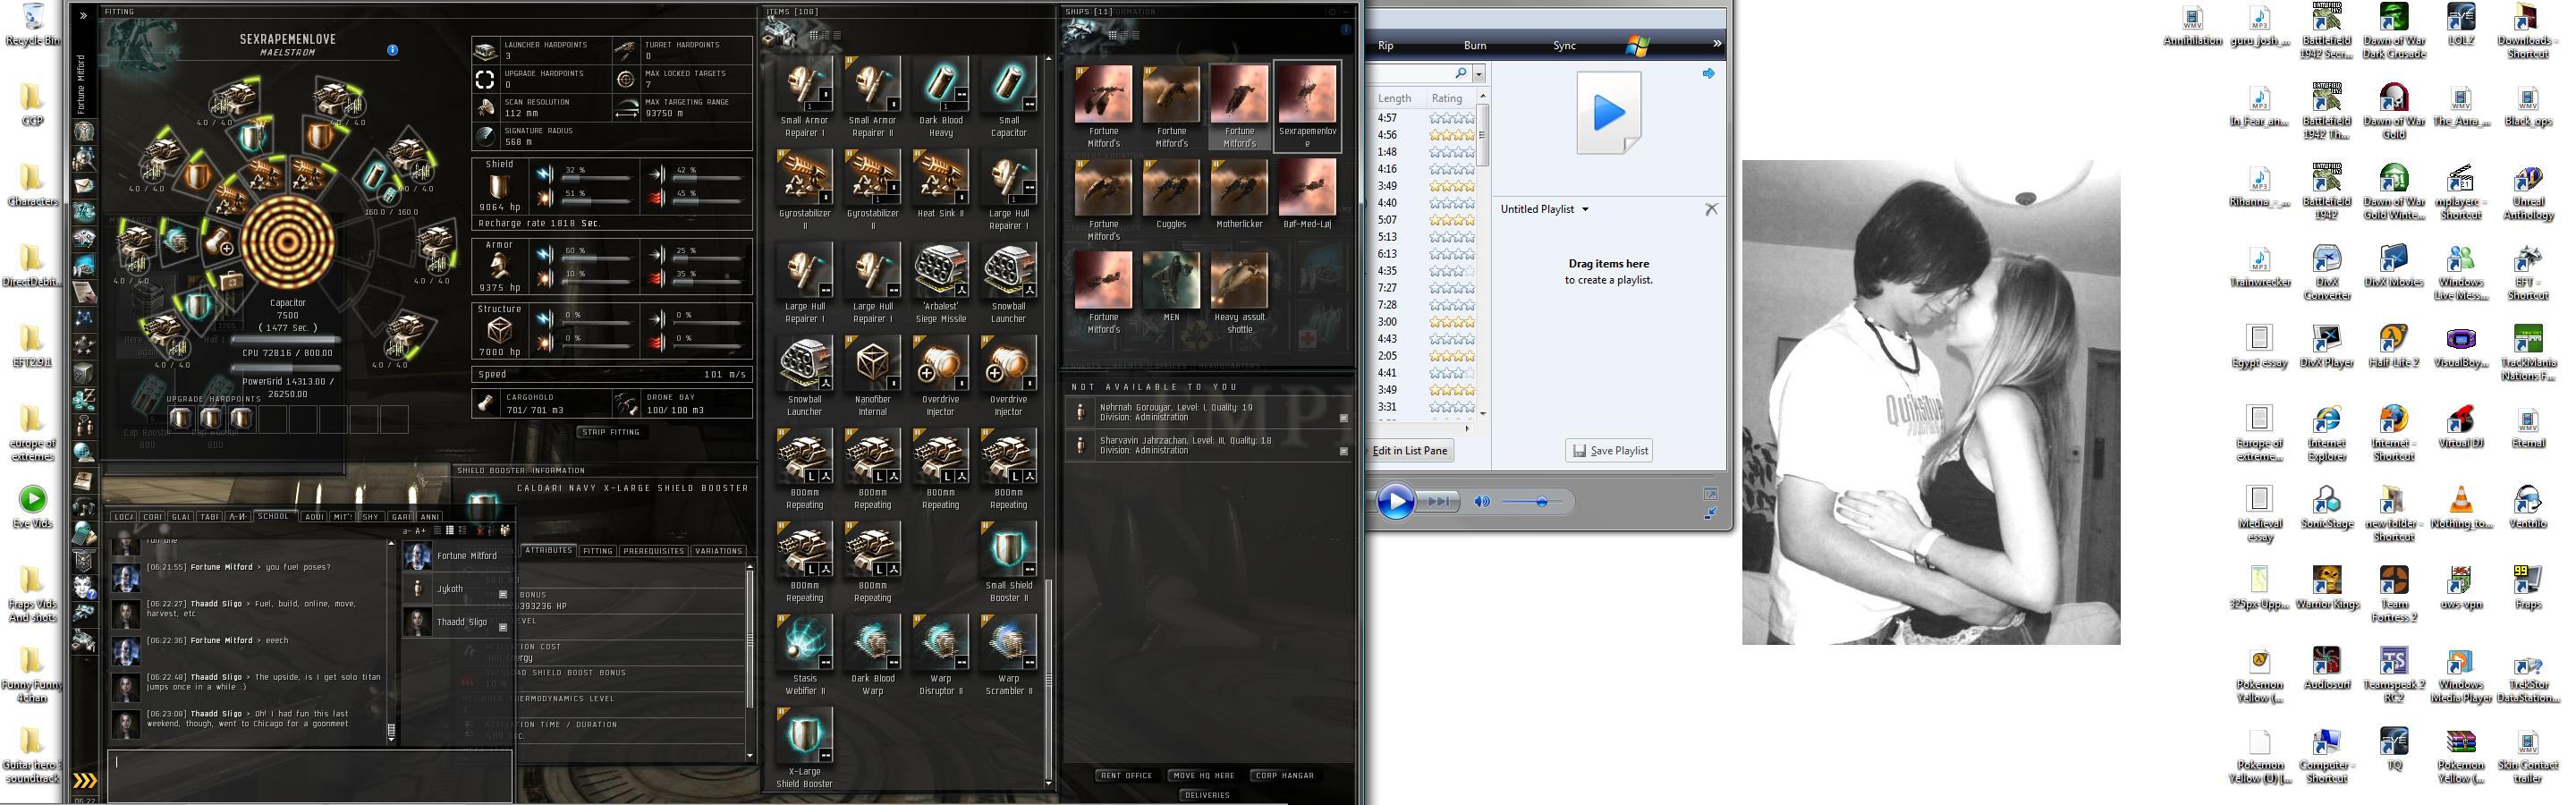Expand the Nehrnah Gorouyar agent row
The image size is (2576, 805).
pyautogui.click(x=1343, y=418)
